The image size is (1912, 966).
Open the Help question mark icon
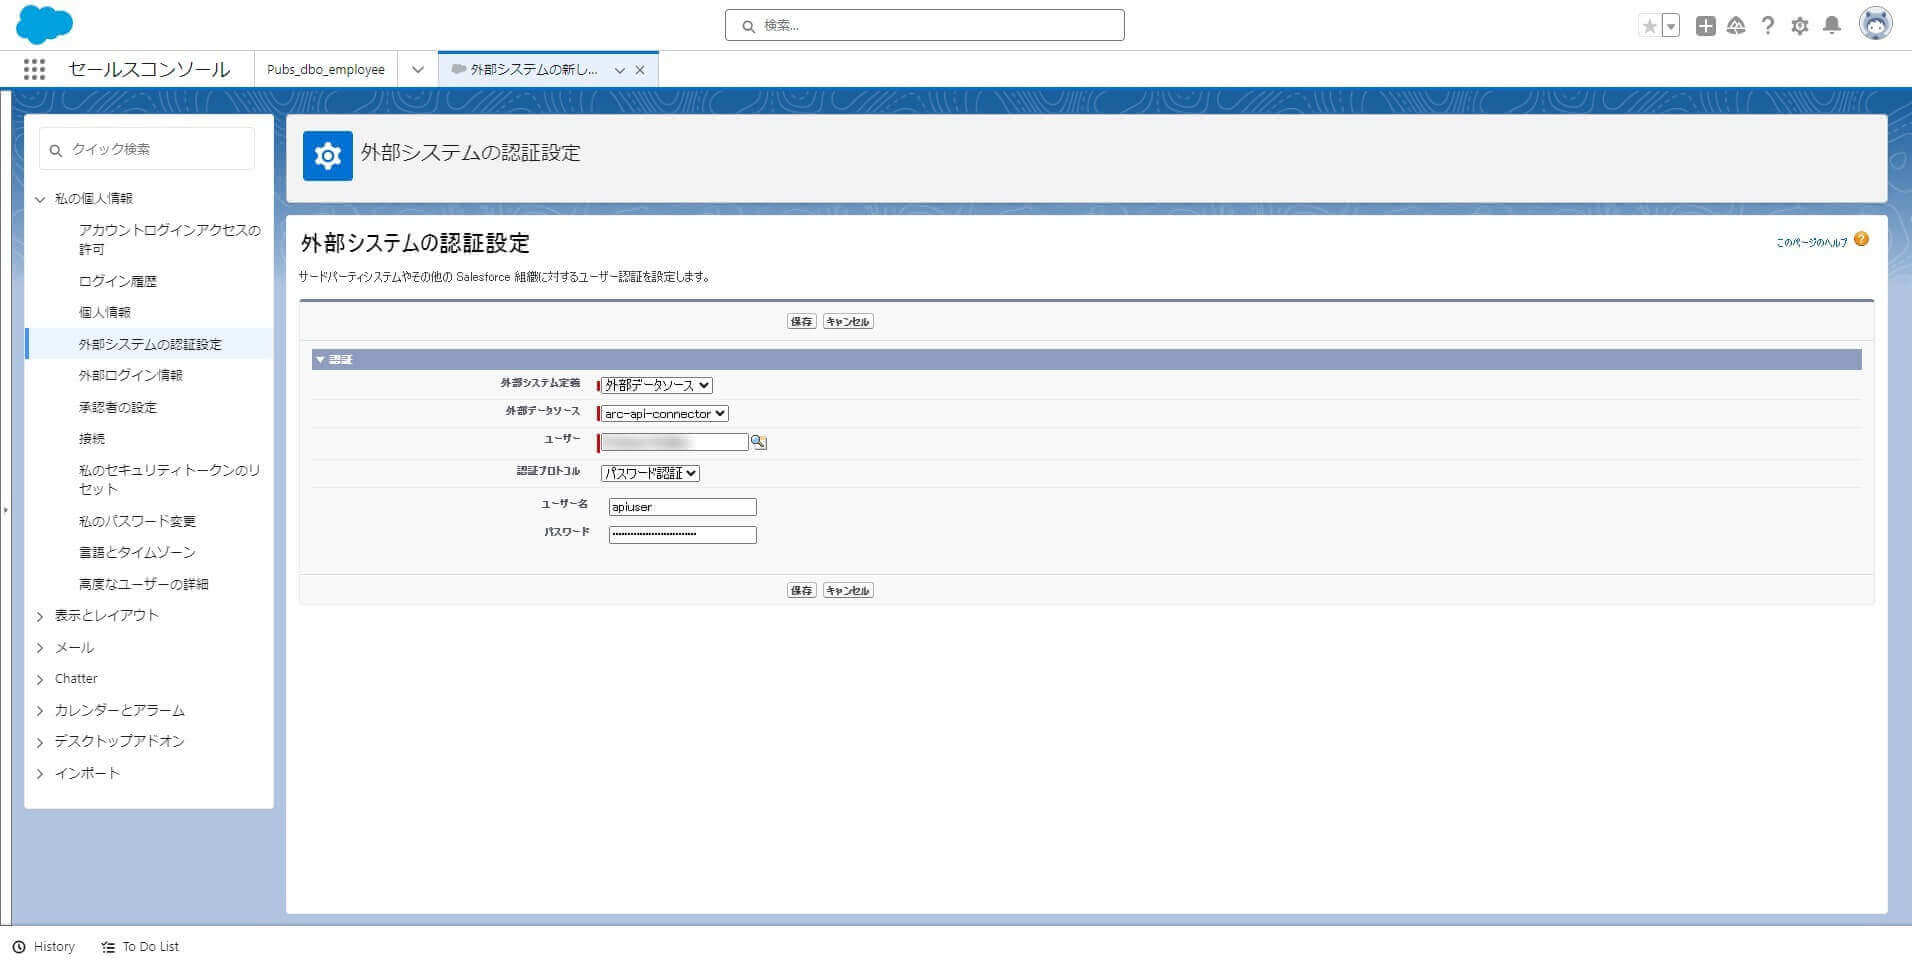pos(1768,26)
